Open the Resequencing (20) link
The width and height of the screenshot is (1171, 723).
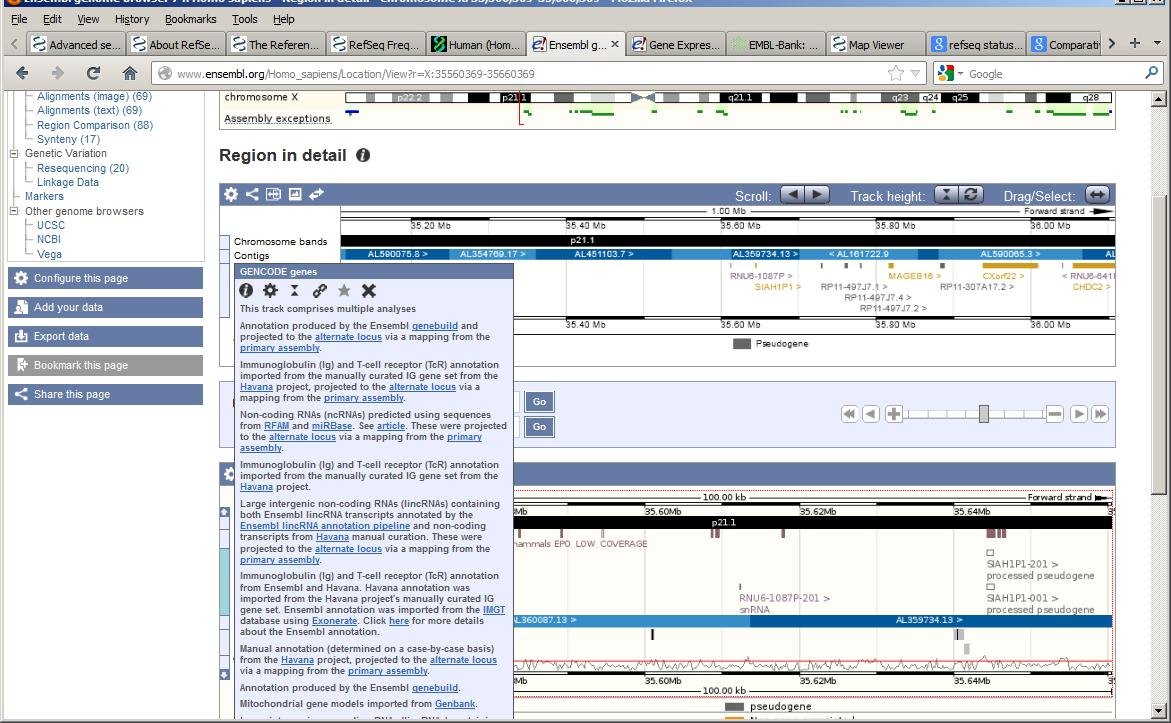click(x=83, y=169)
